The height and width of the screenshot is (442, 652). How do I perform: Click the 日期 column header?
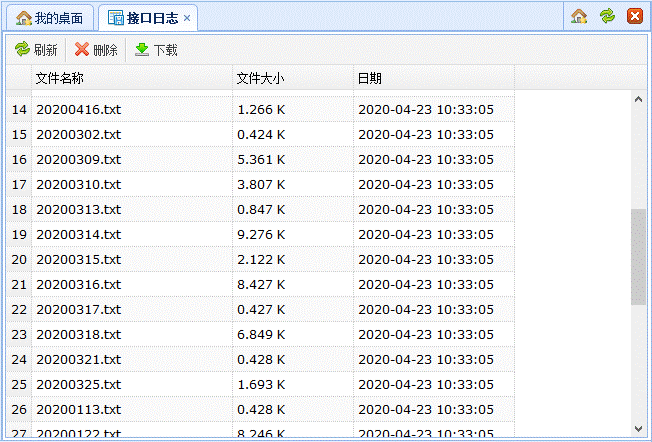pyautogui.click(x=434, y=78)
